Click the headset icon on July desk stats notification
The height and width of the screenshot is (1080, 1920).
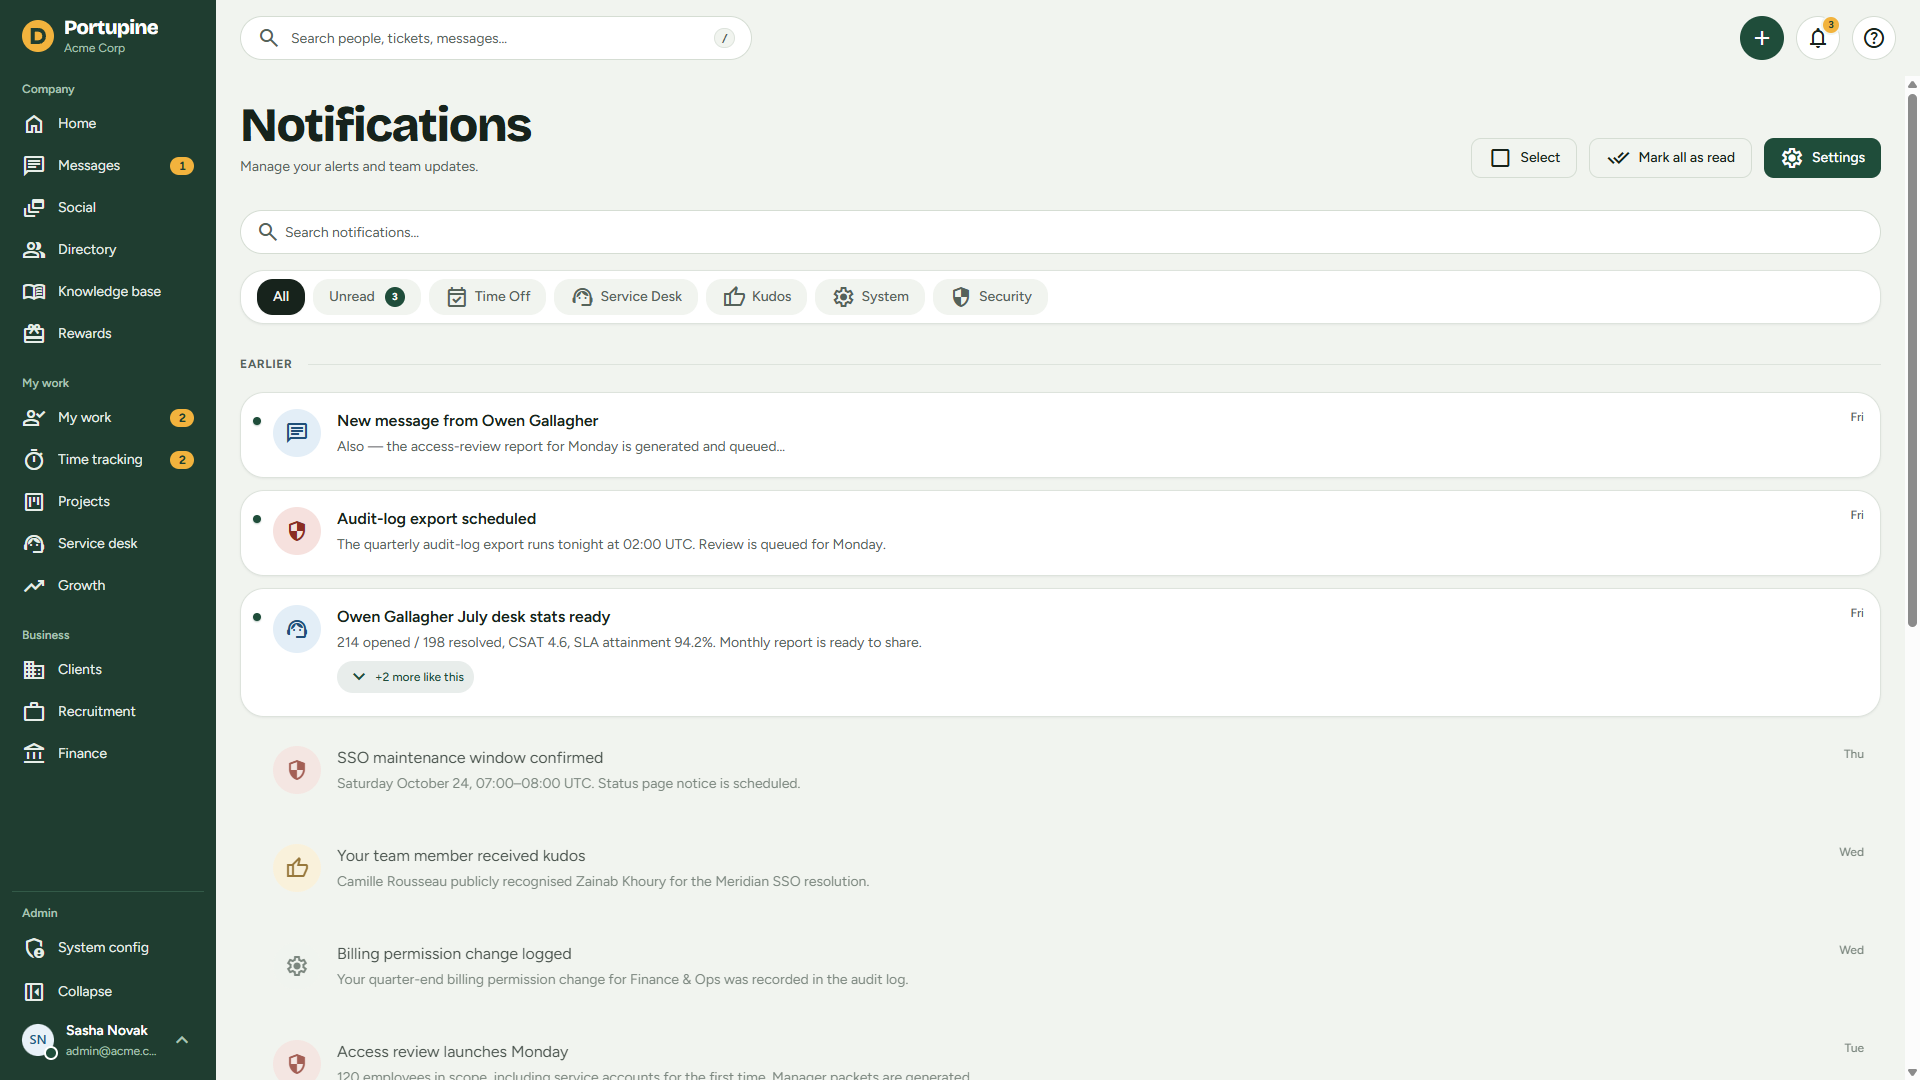tap(297, 629)
